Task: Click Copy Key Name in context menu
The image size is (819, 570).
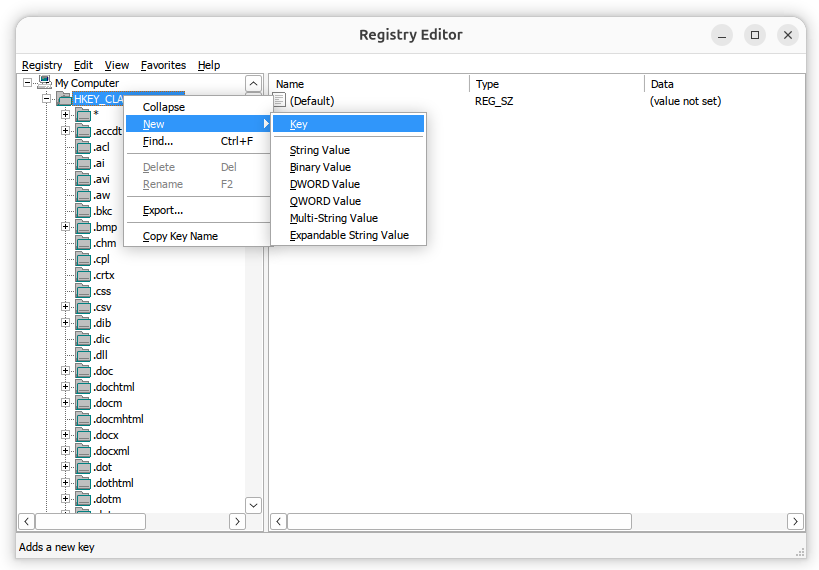Action: 180,236
